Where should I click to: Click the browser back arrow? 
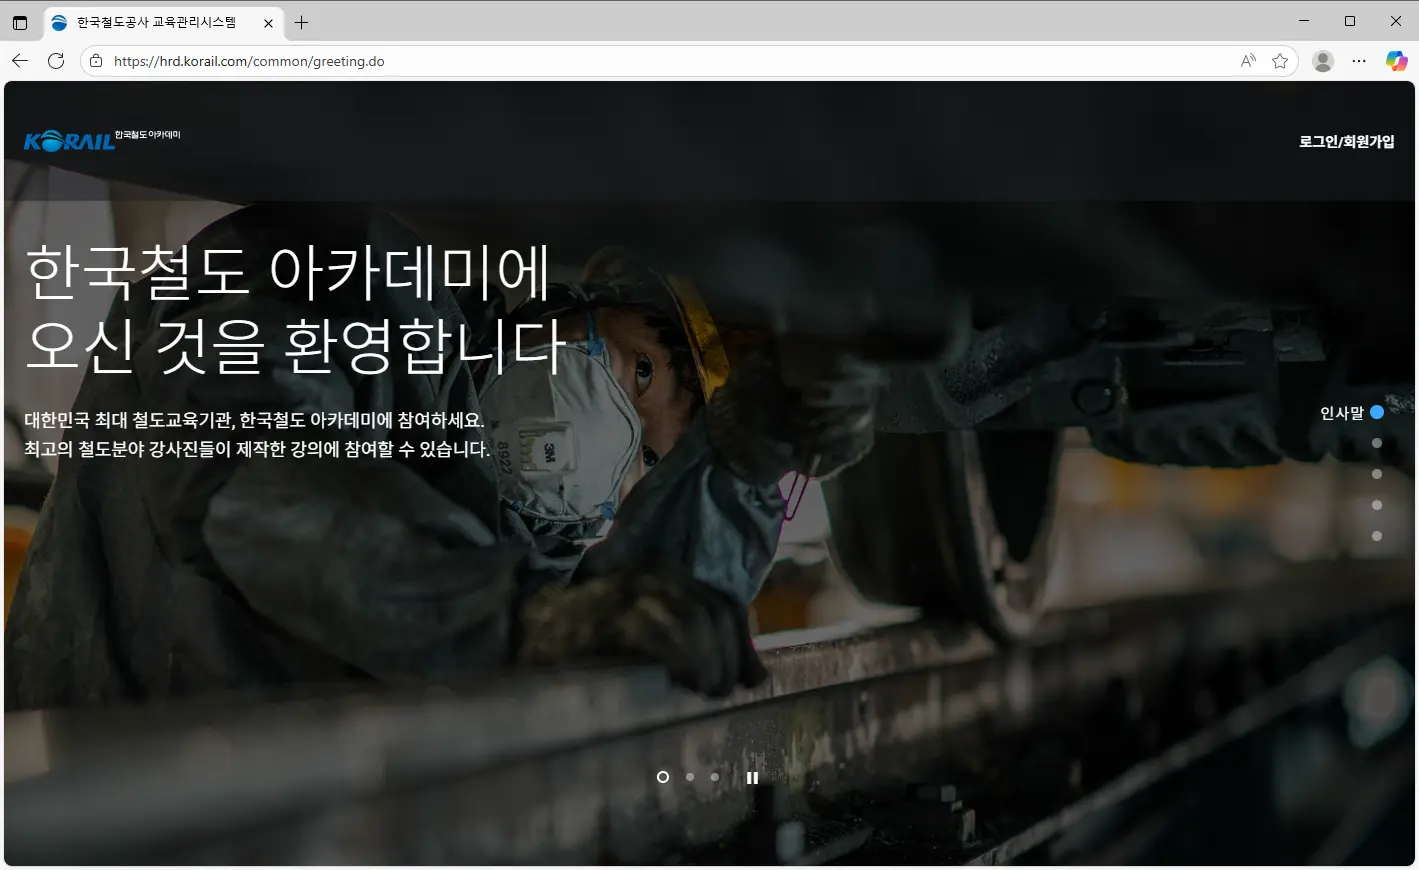coord(20,61)
